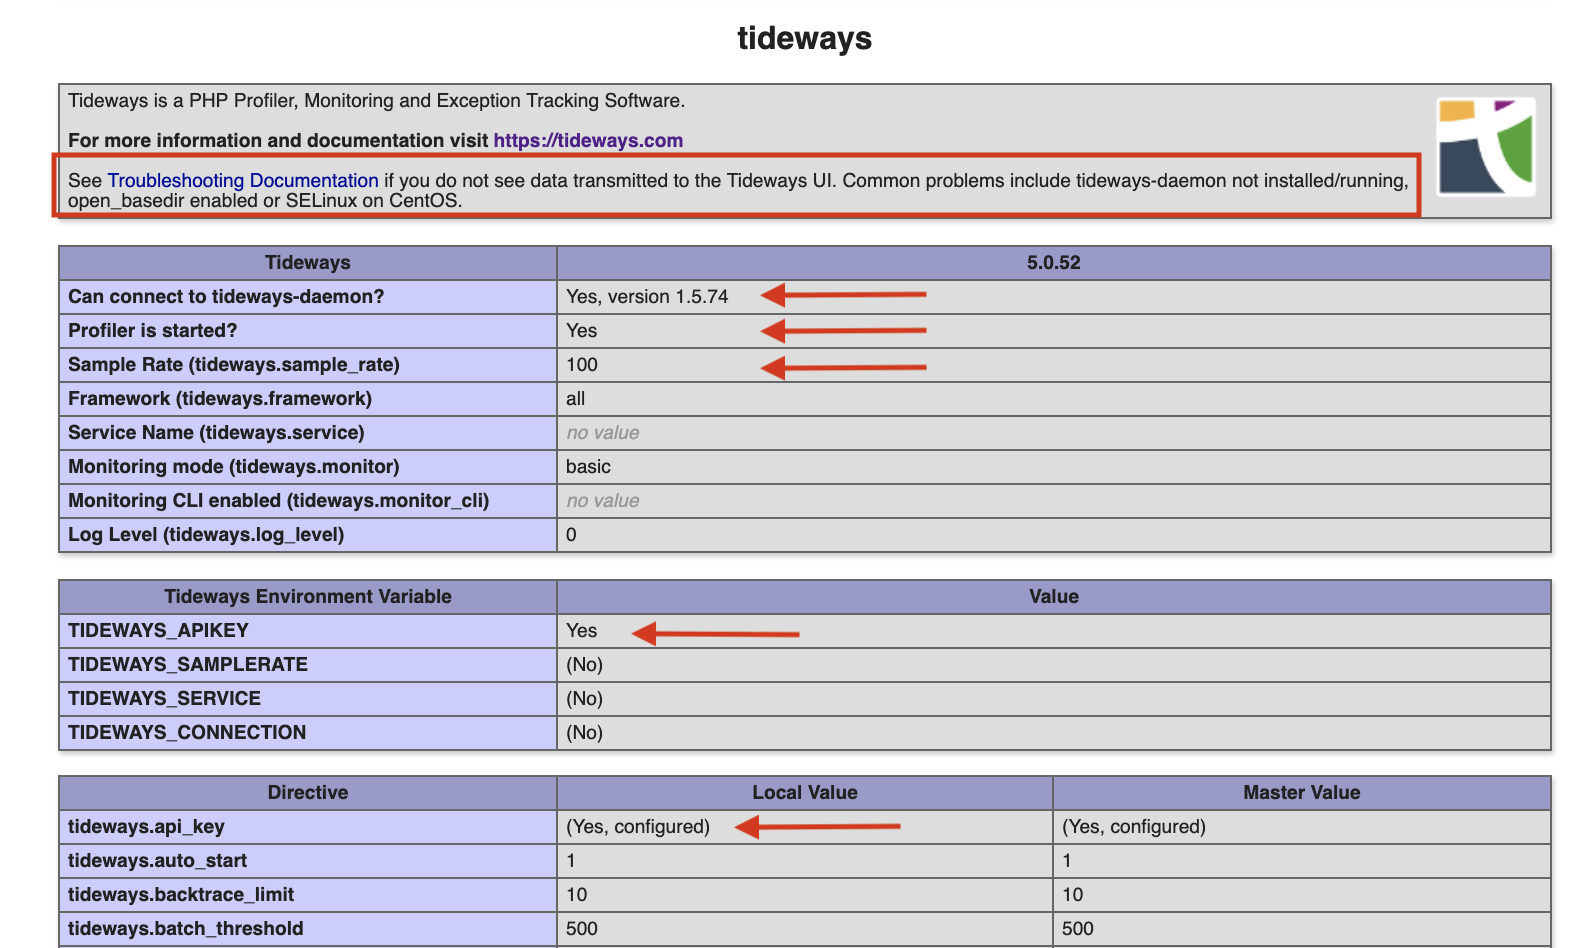Click the TIDEWAYS_APIKEY row label
Screen dimensions: 1582x948
(x=158, y=631)
